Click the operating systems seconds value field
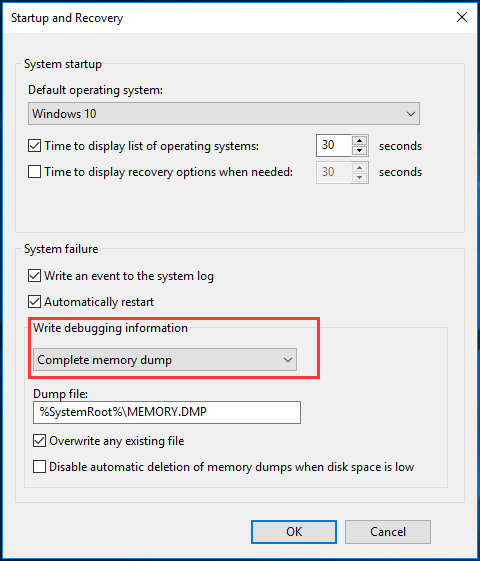Image resolution: width=480 pixels, height=561 pixels. coord(334,145)
